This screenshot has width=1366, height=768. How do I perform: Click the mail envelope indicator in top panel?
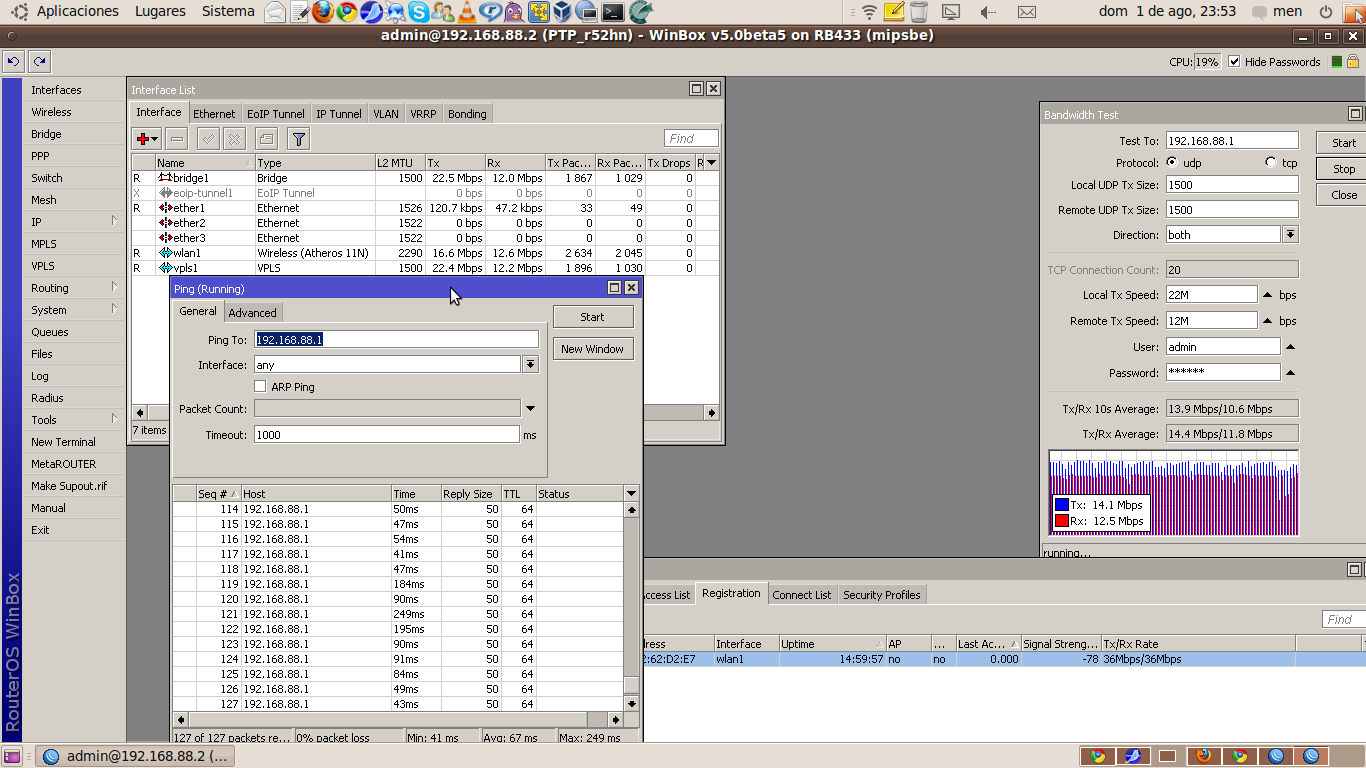pyautogui.click(x=1026, y=12)
